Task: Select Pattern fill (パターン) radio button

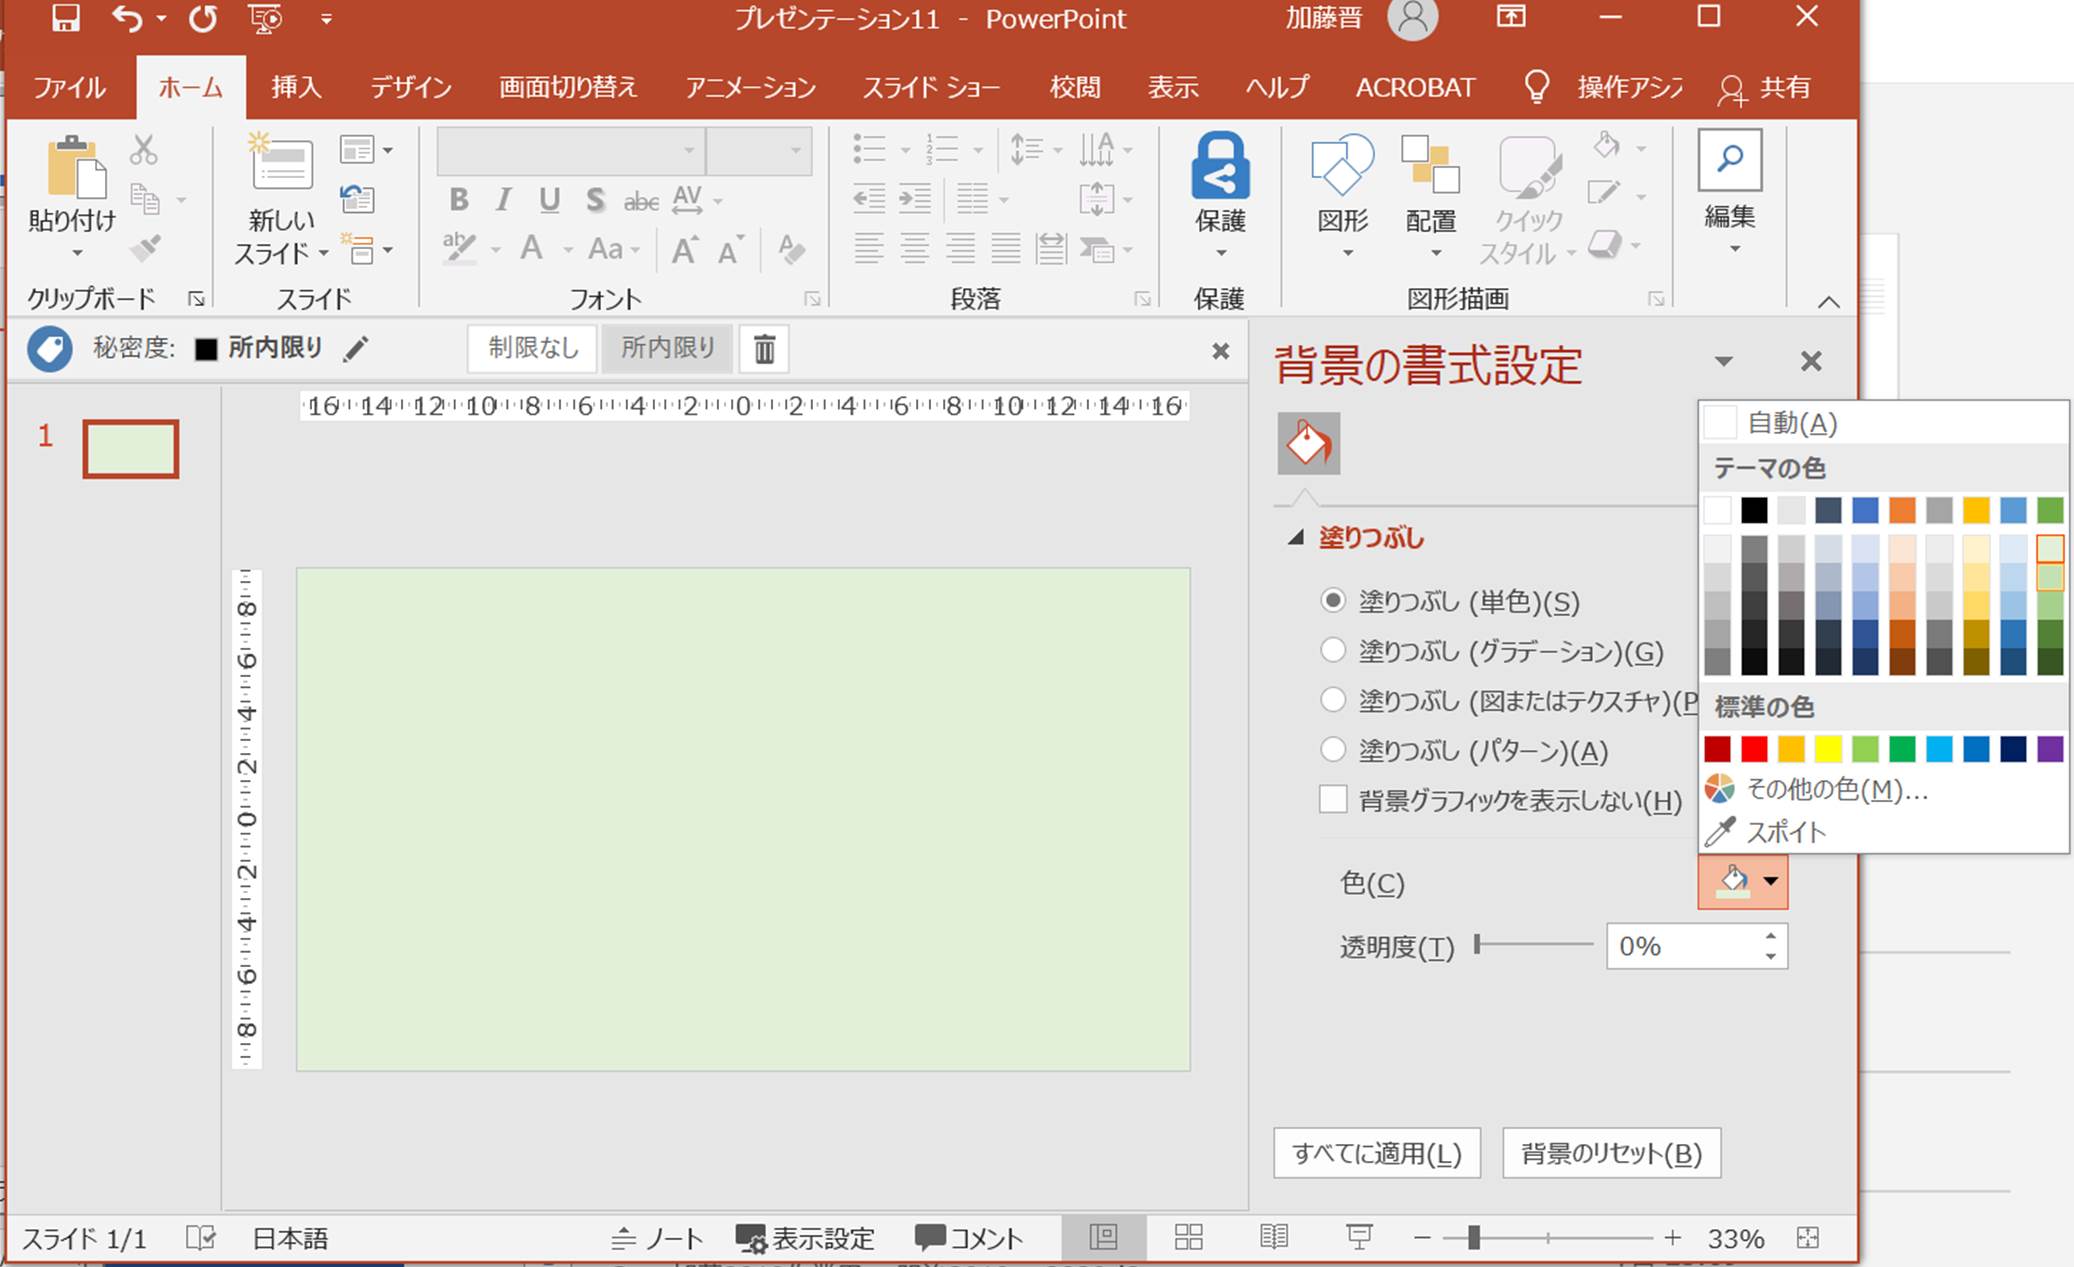Action: (x=1333, y=750)
